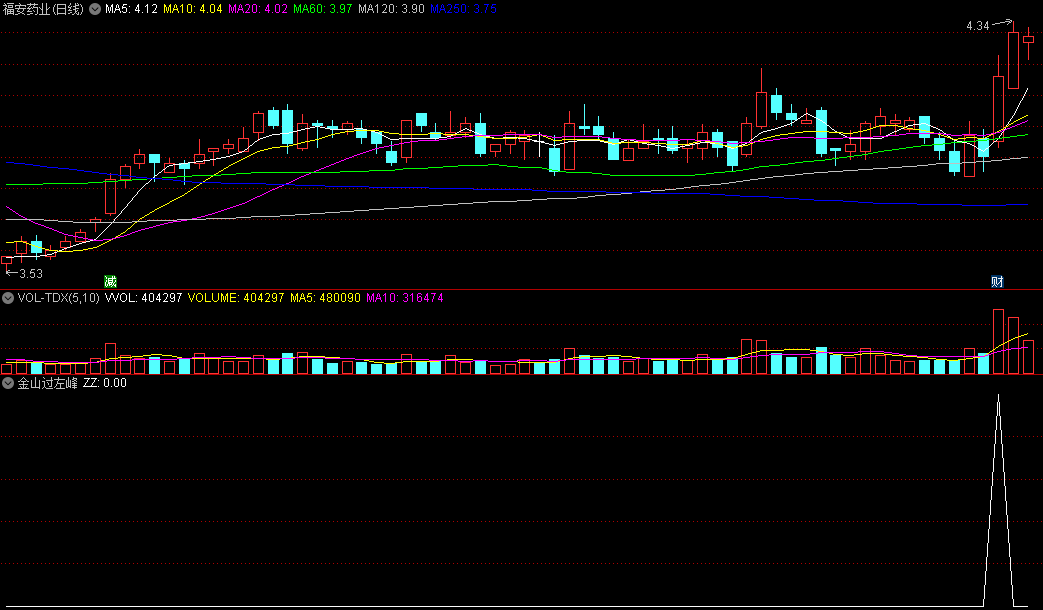1043x610 pixels.
Task: Click the VOLUME: 404297 value
Action: (x=236, y=298)
